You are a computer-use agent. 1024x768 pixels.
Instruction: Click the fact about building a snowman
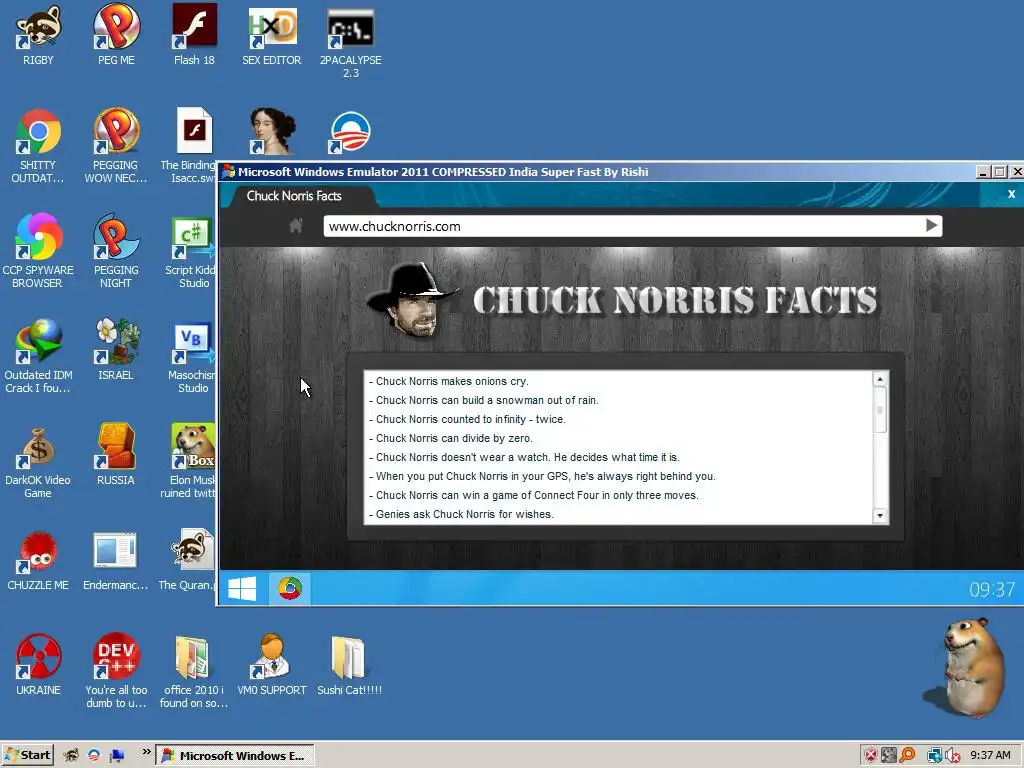(484, 400)
